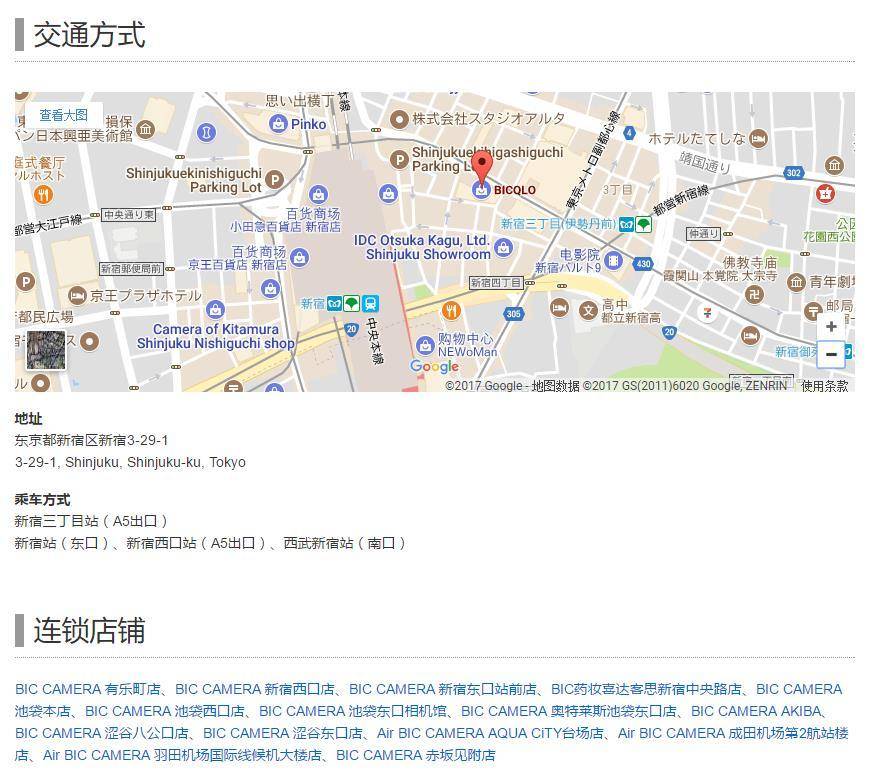Select the 損保ジャパン日本興亜美術館 museum icon
Image resolution: width=871 pixels, height=774 pixels.
(x=146, y=129)
